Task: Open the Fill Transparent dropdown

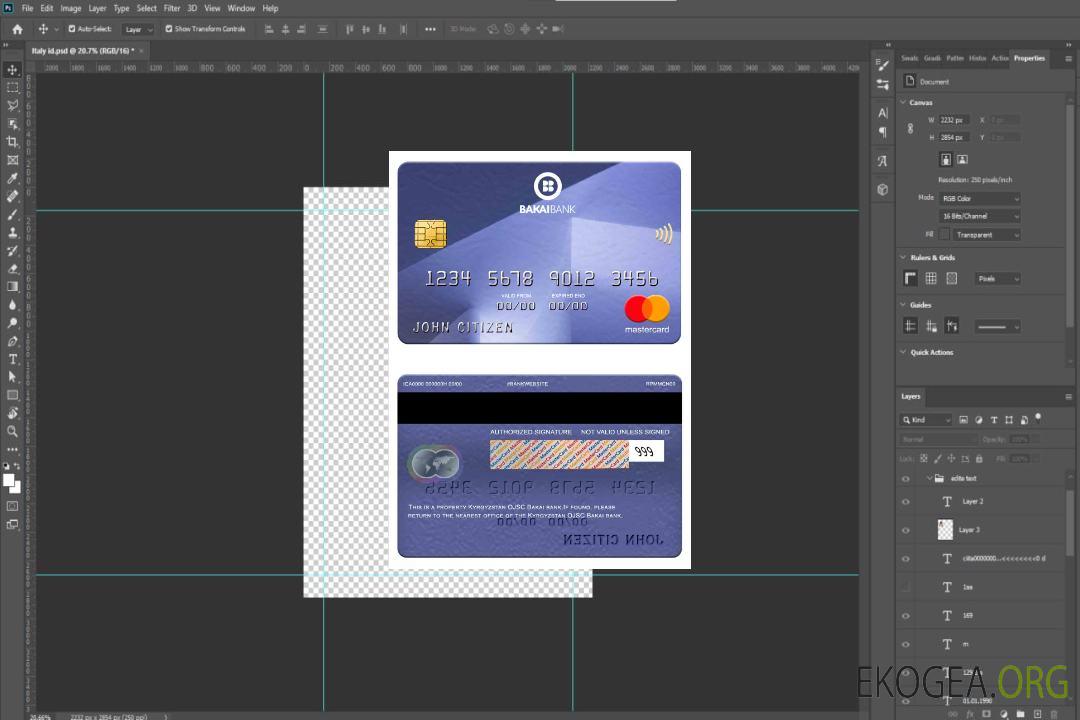Action: (x=986, y=235)
